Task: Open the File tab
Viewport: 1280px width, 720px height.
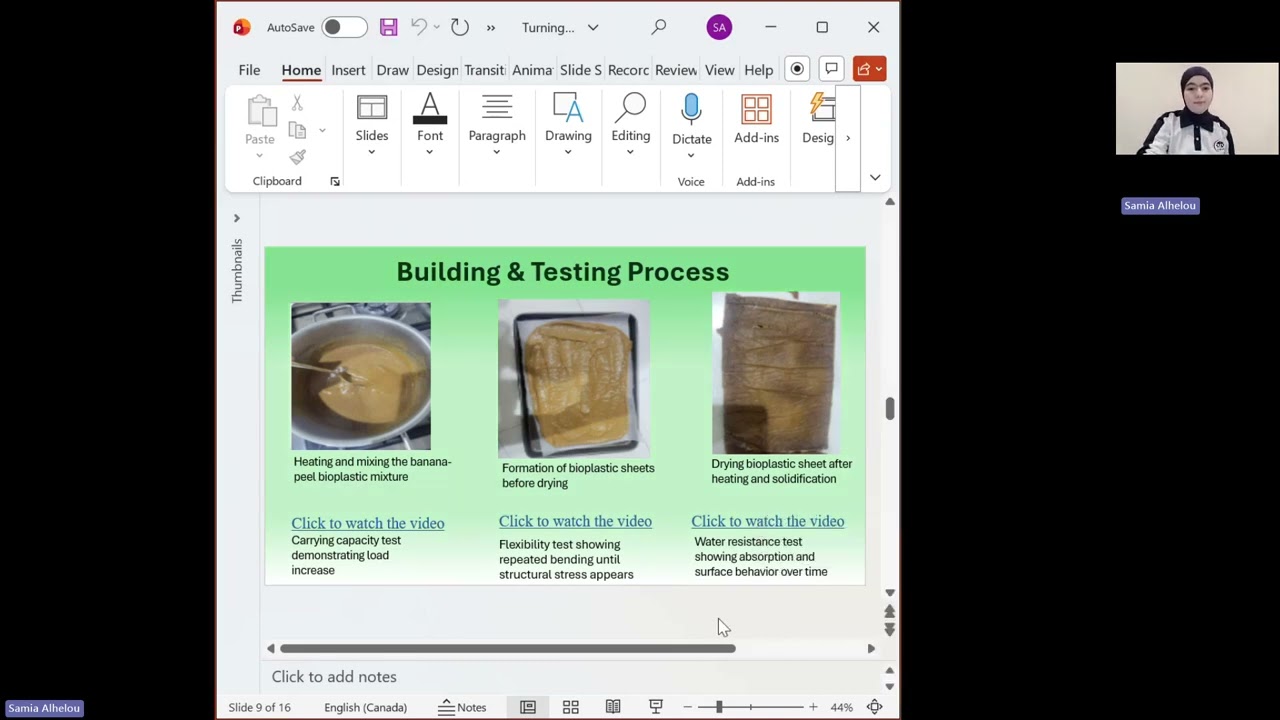Action: coord(249,70)
